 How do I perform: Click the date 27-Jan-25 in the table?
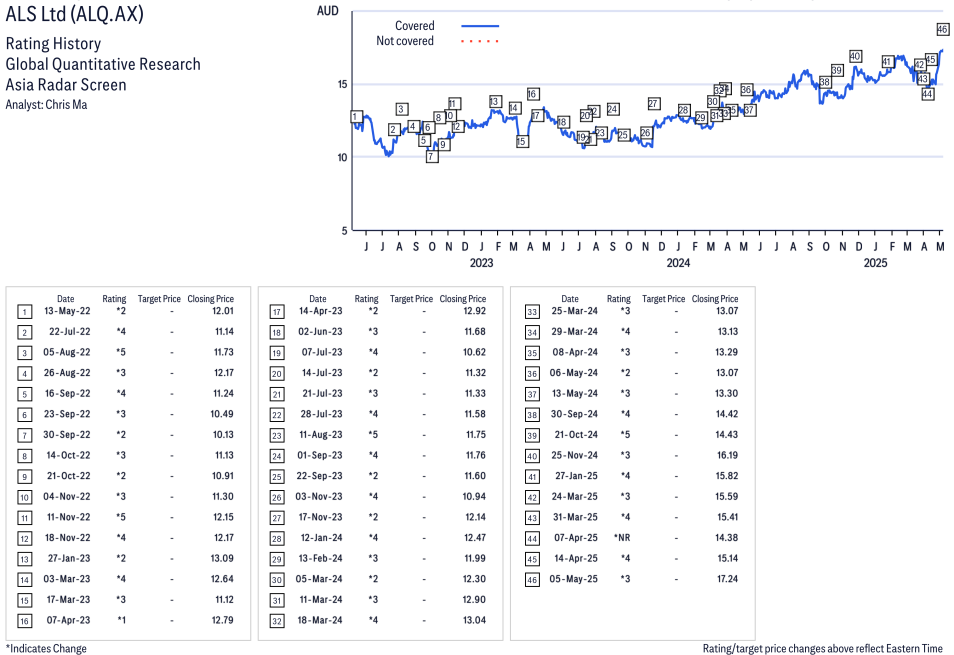click(x=576, y=476)
